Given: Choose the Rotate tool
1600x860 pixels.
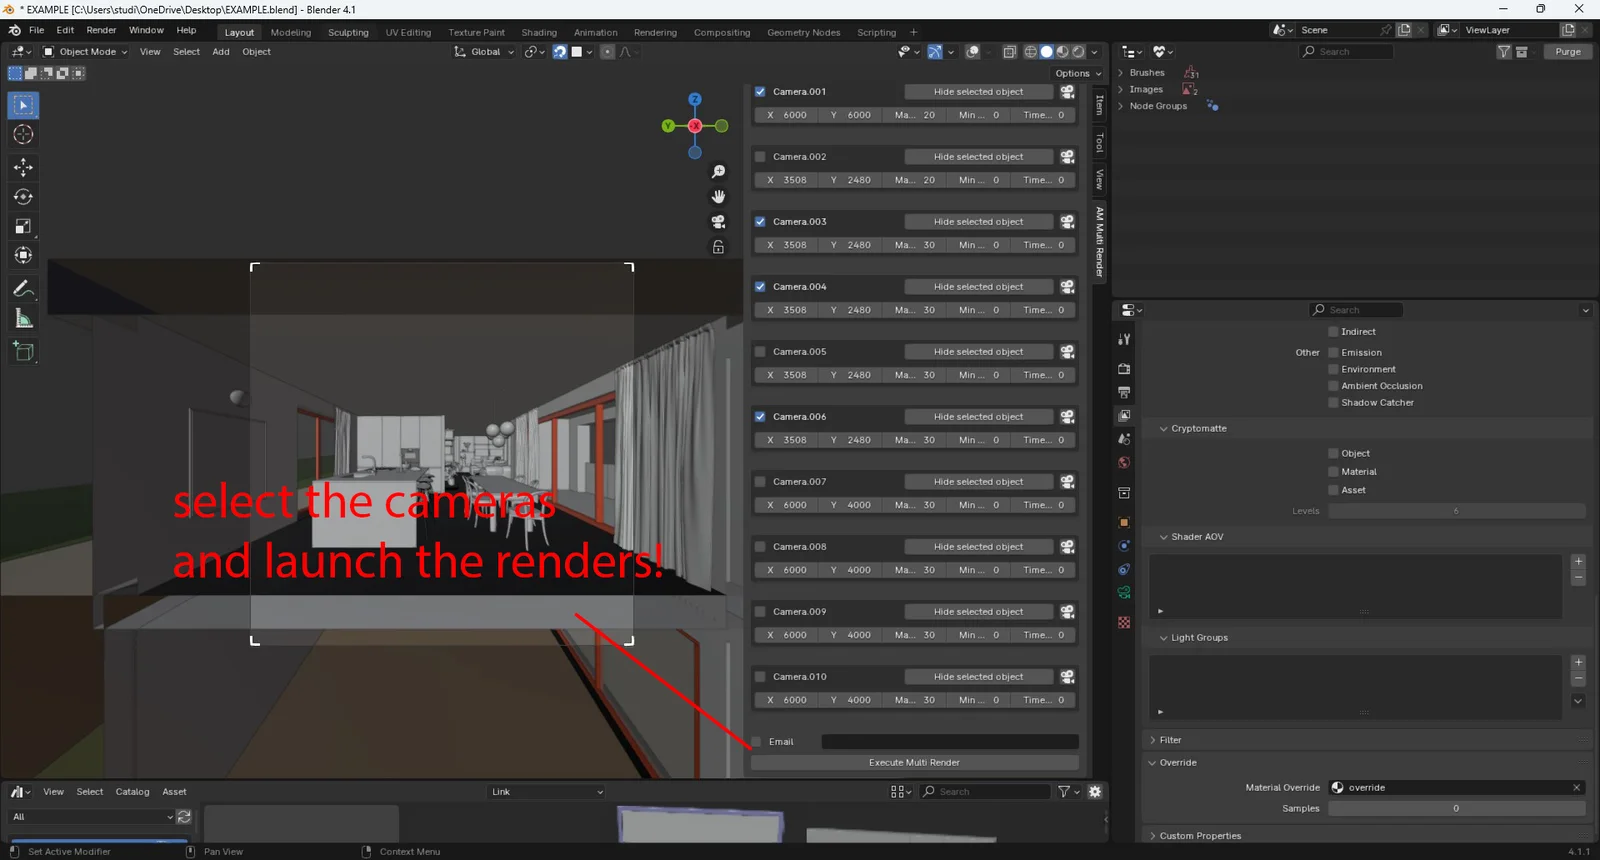Looking at the screenshot, I should click(23, 197).
